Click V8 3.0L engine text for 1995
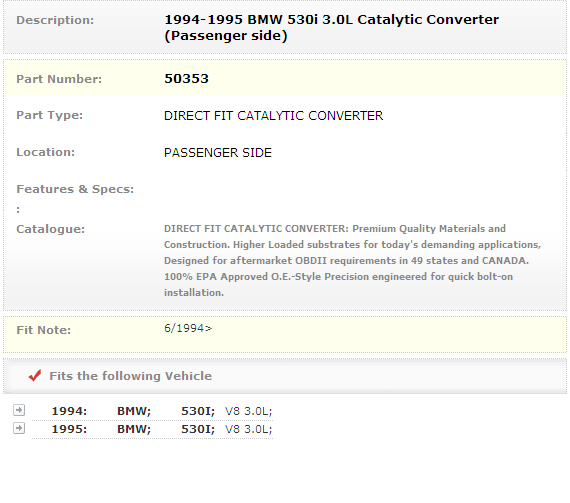Viewport: 570px width, 503px height. pos(249,429)
